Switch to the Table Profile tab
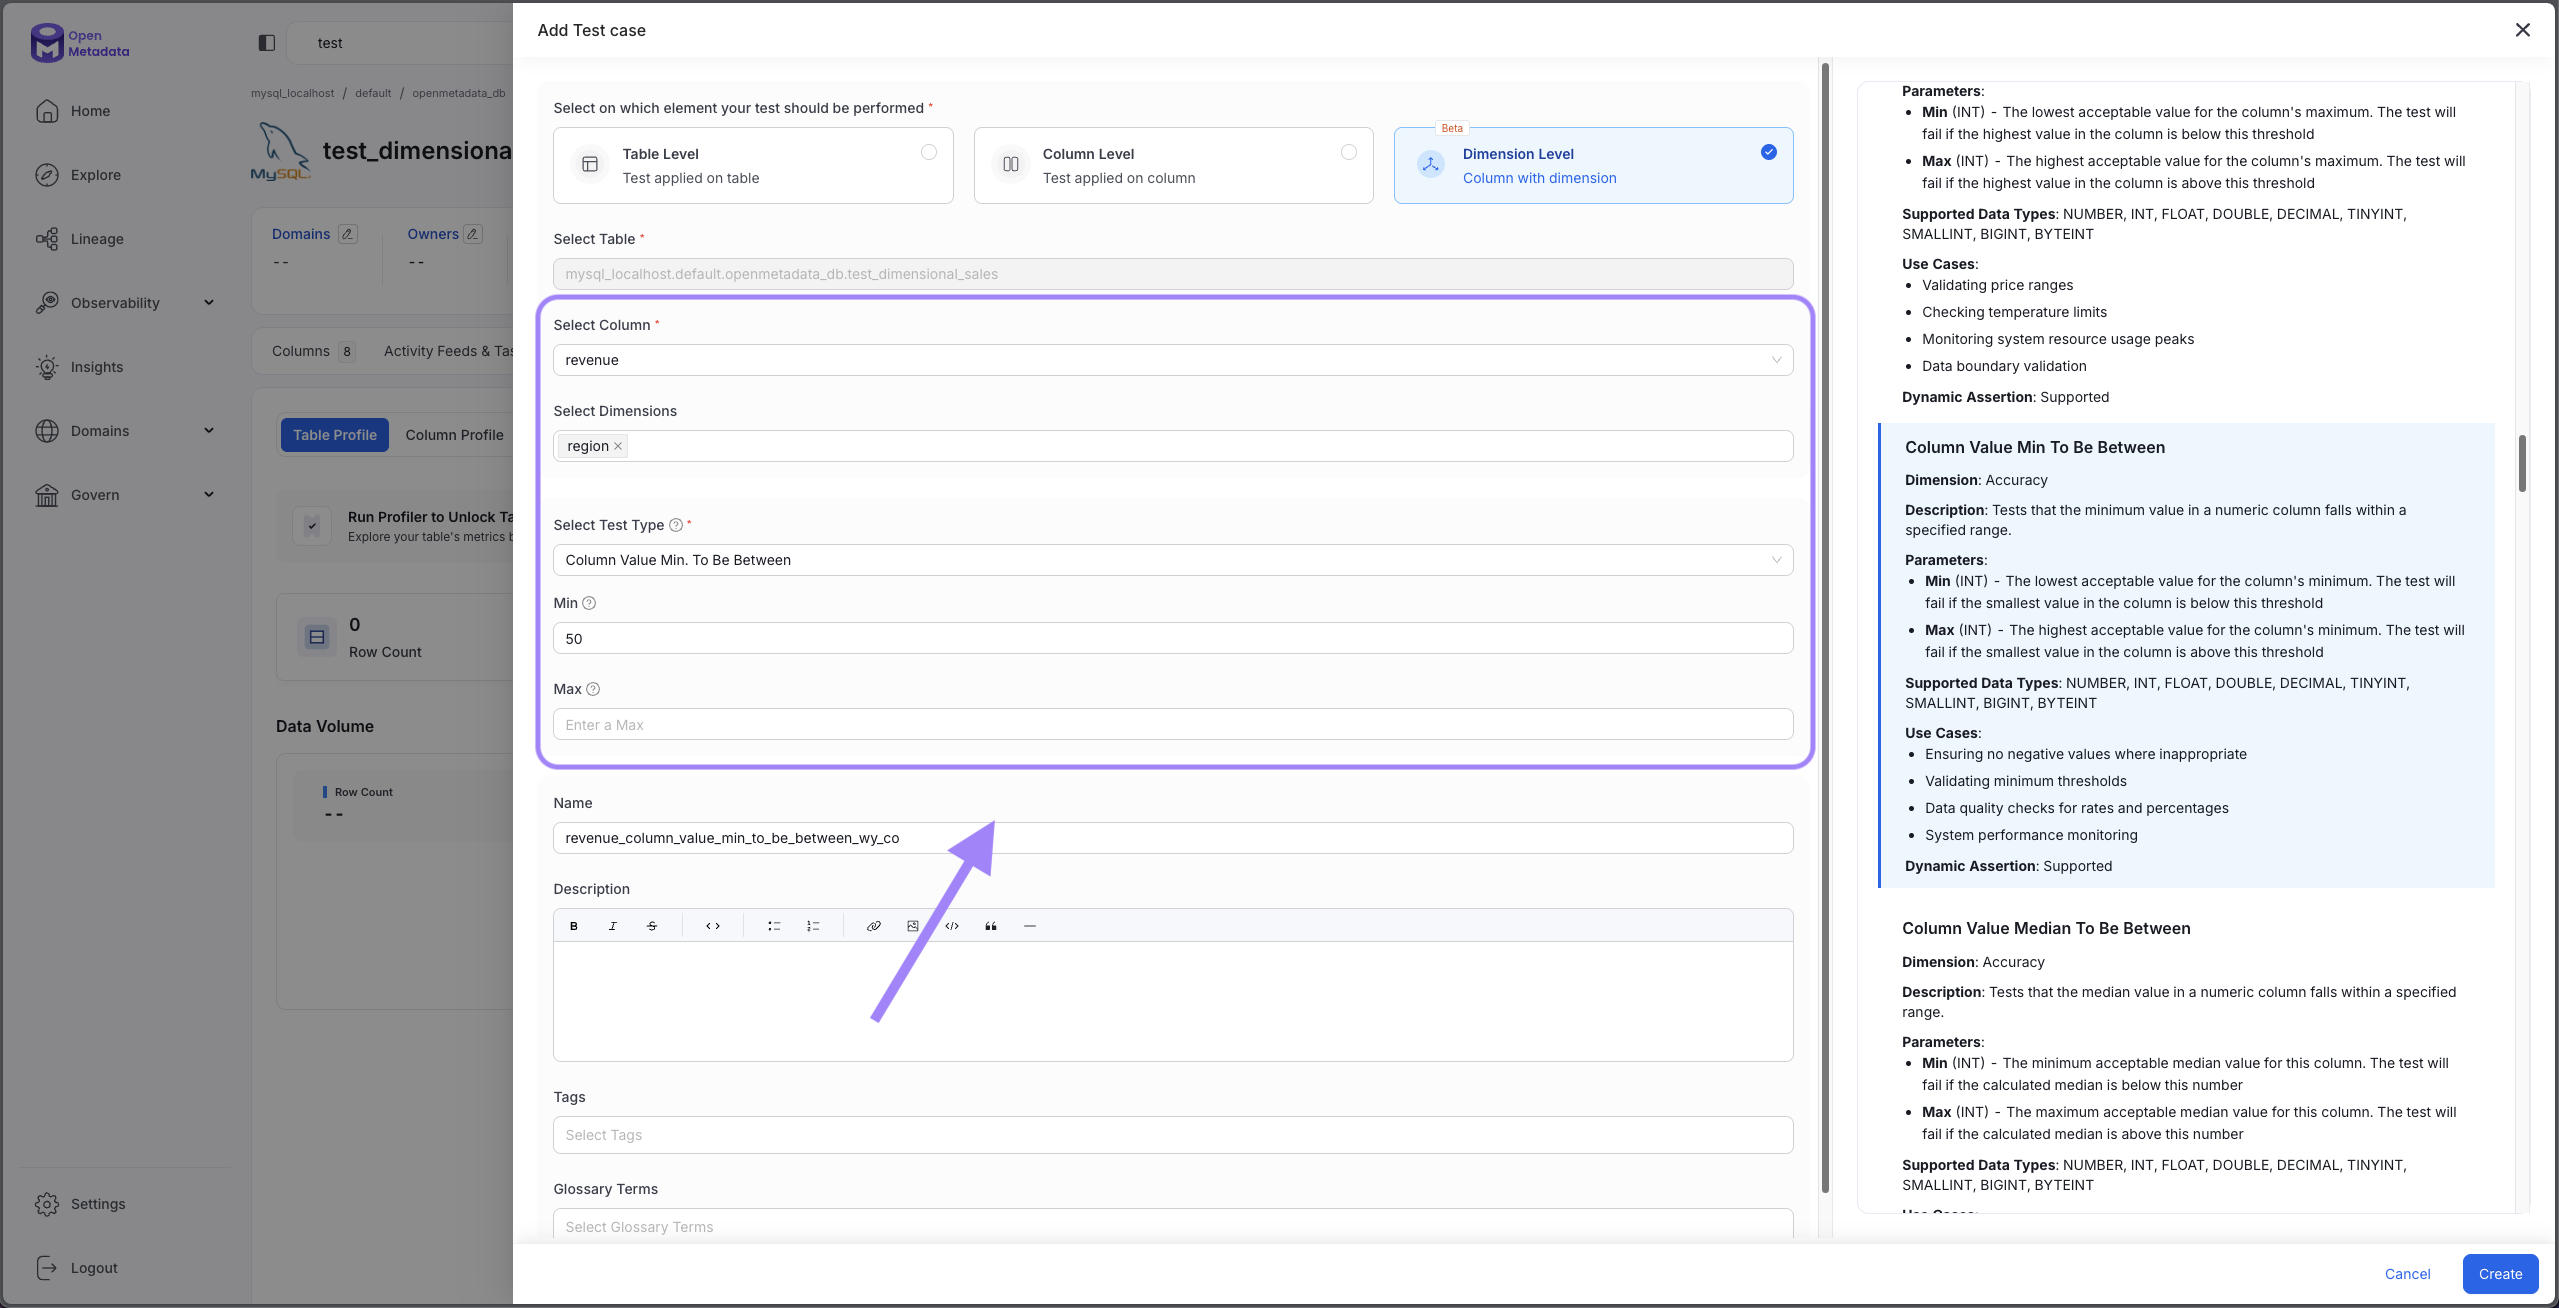This screenshot has height=1308, width=2559. click(x=334, y=434)
